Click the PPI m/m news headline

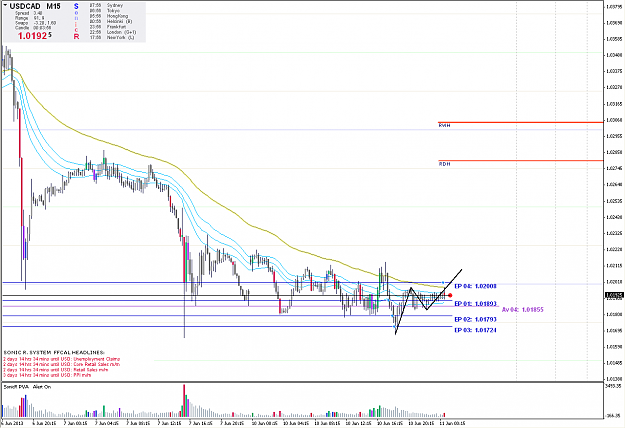coord(47,375)
